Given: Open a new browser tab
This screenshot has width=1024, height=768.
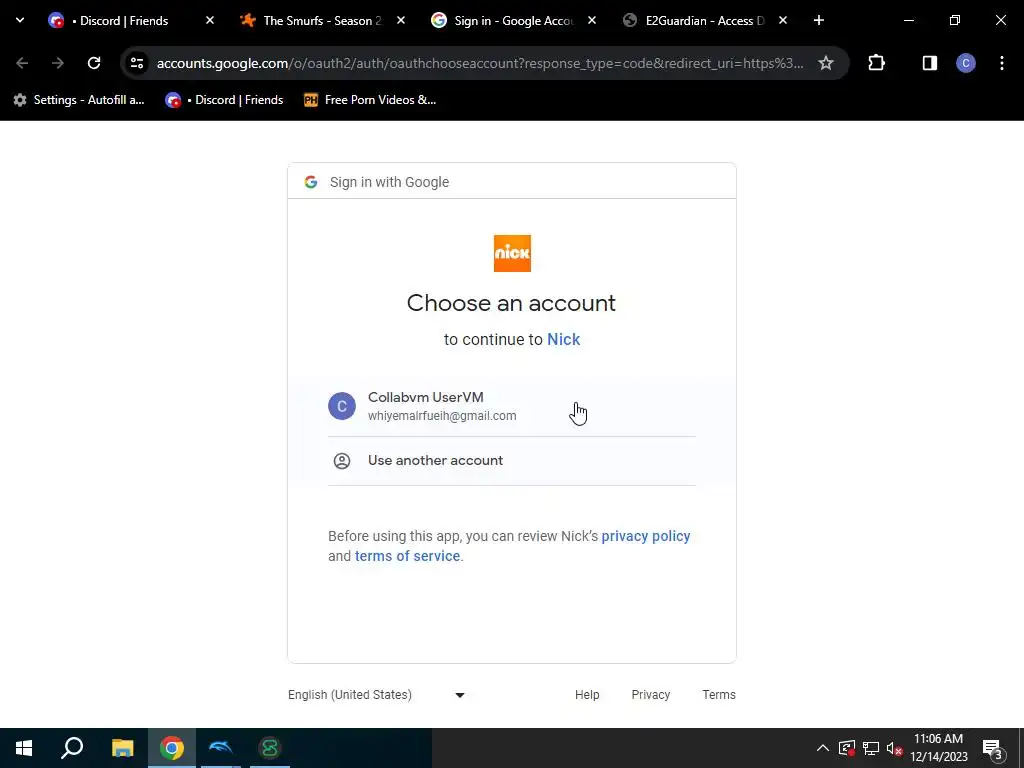Looking at the screenshot, I should [819, 20].
